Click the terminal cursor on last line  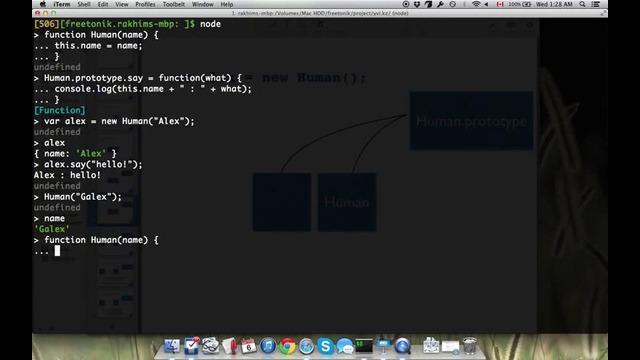(x=57, y=251)
